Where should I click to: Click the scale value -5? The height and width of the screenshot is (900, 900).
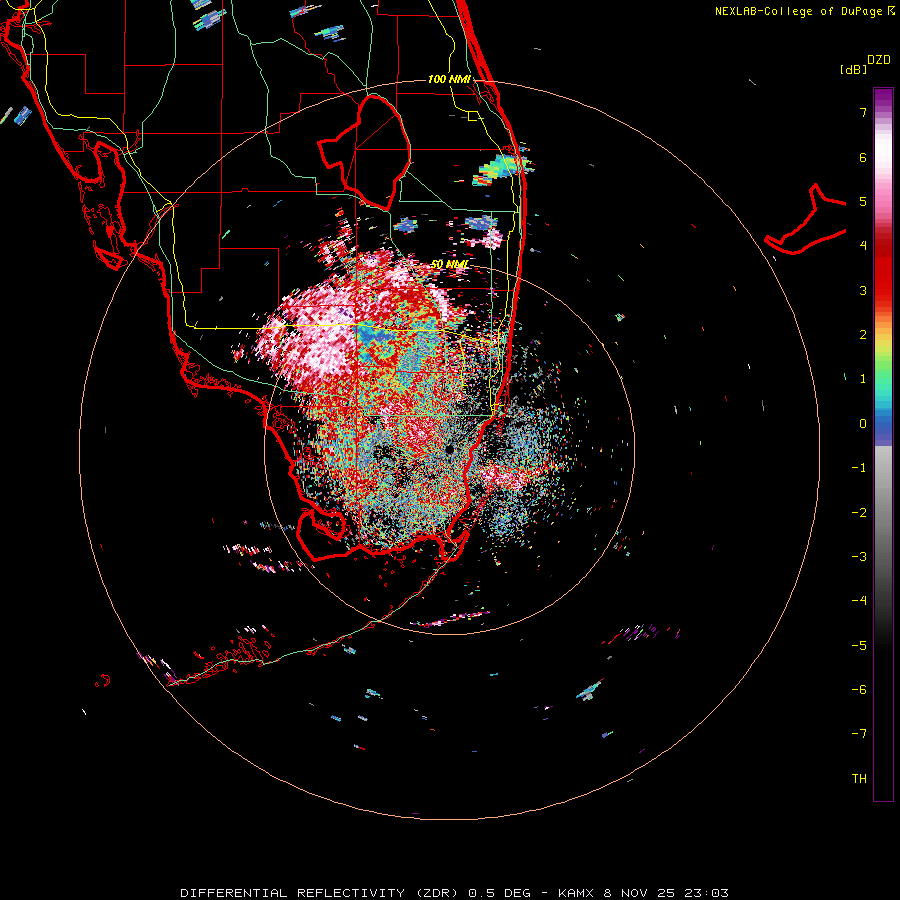[x=859, y=646]
